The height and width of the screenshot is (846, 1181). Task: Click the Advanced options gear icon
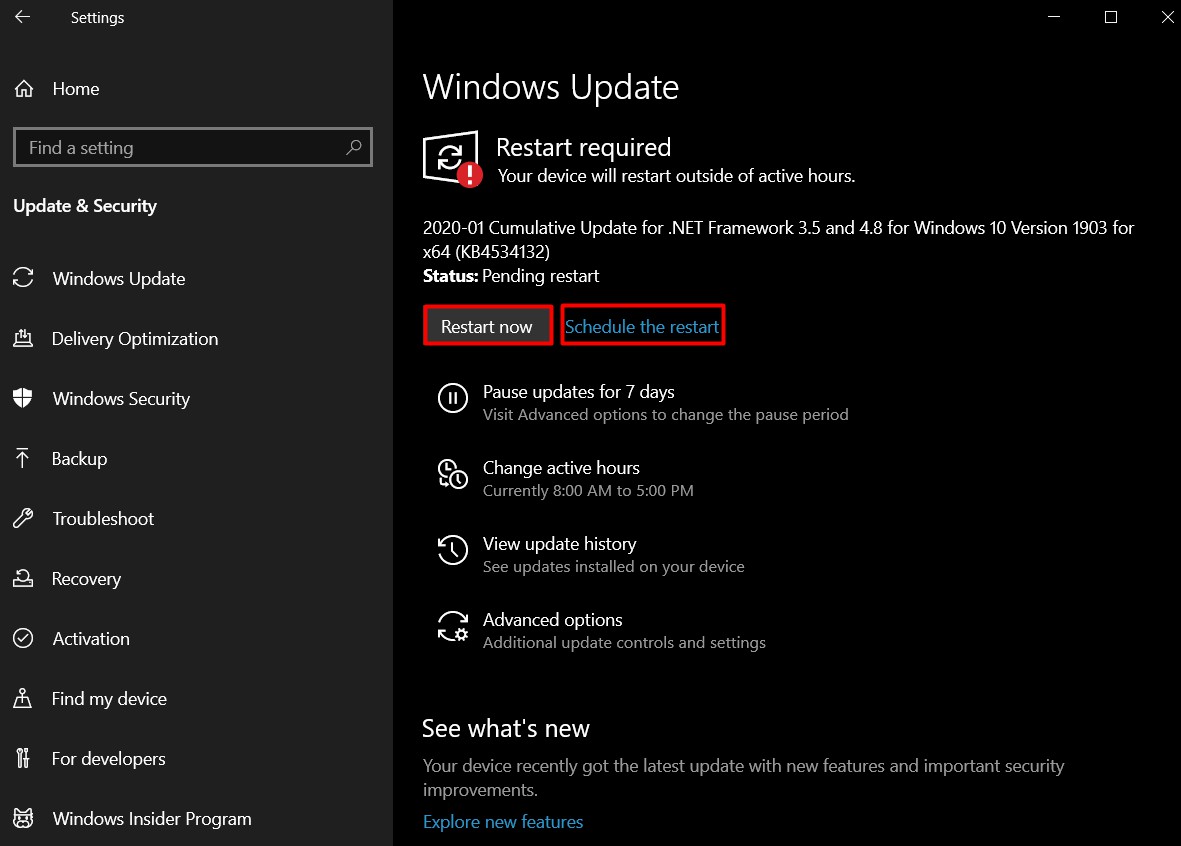point(453,626)
